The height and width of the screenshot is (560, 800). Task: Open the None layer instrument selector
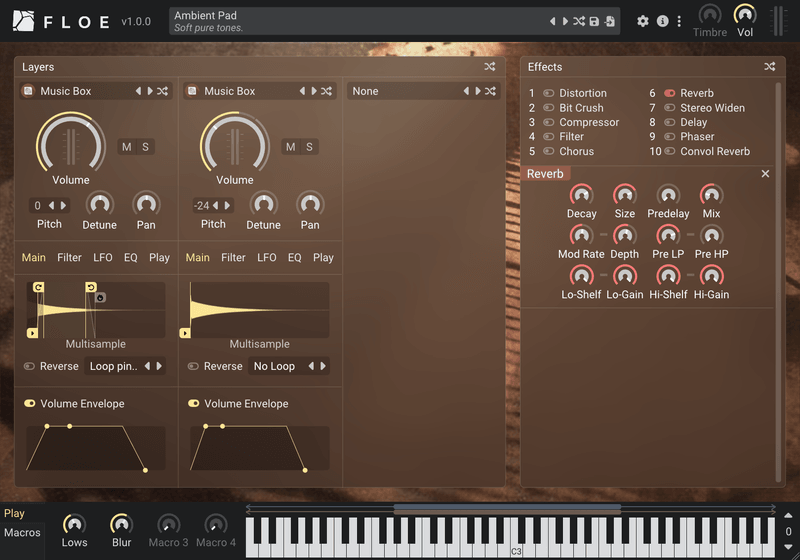pos(406,91)
